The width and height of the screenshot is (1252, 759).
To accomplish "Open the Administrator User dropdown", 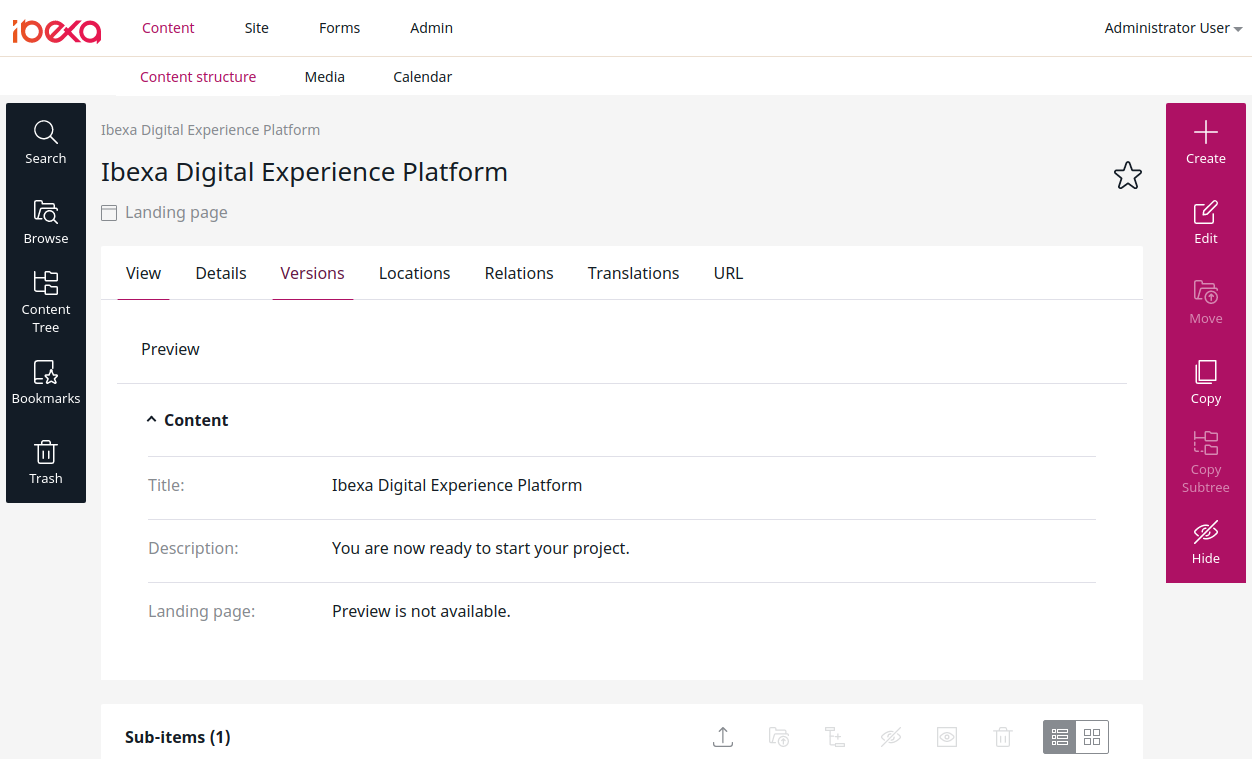I will coord(1170,28).
